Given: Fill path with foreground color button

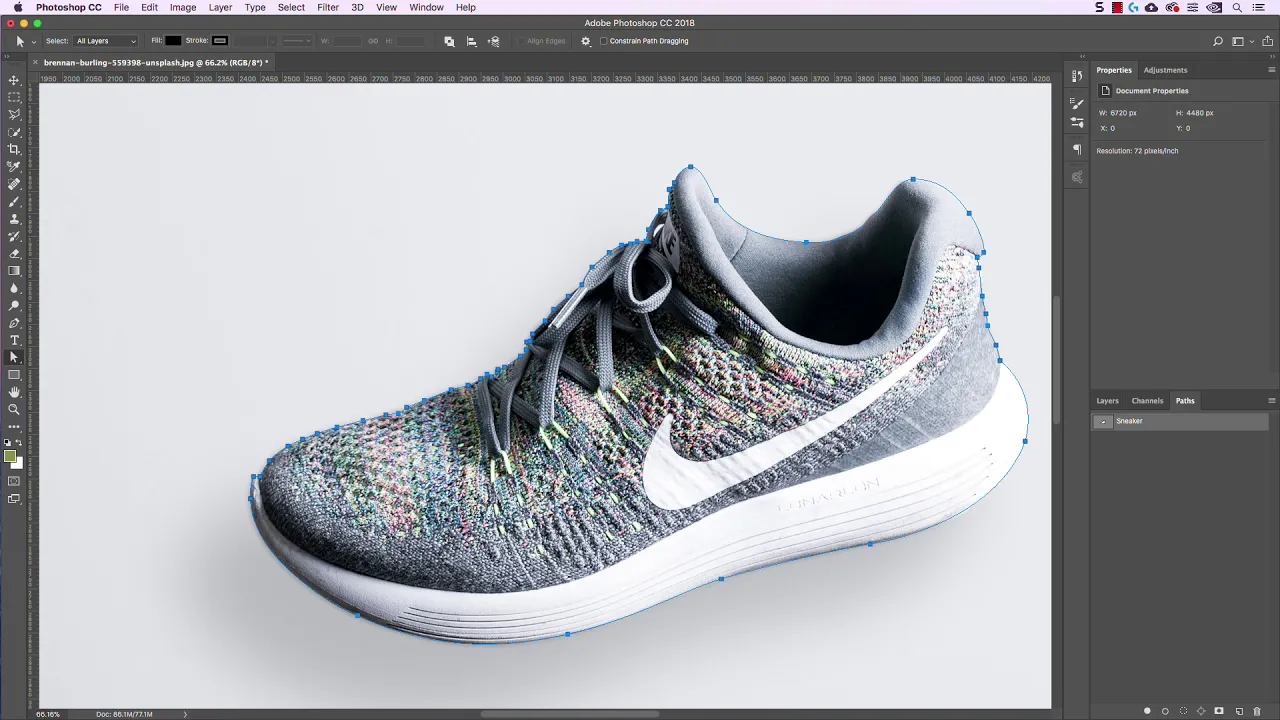Looking at the screenshot, I should pyautogui.click(x=1147, y=711).
